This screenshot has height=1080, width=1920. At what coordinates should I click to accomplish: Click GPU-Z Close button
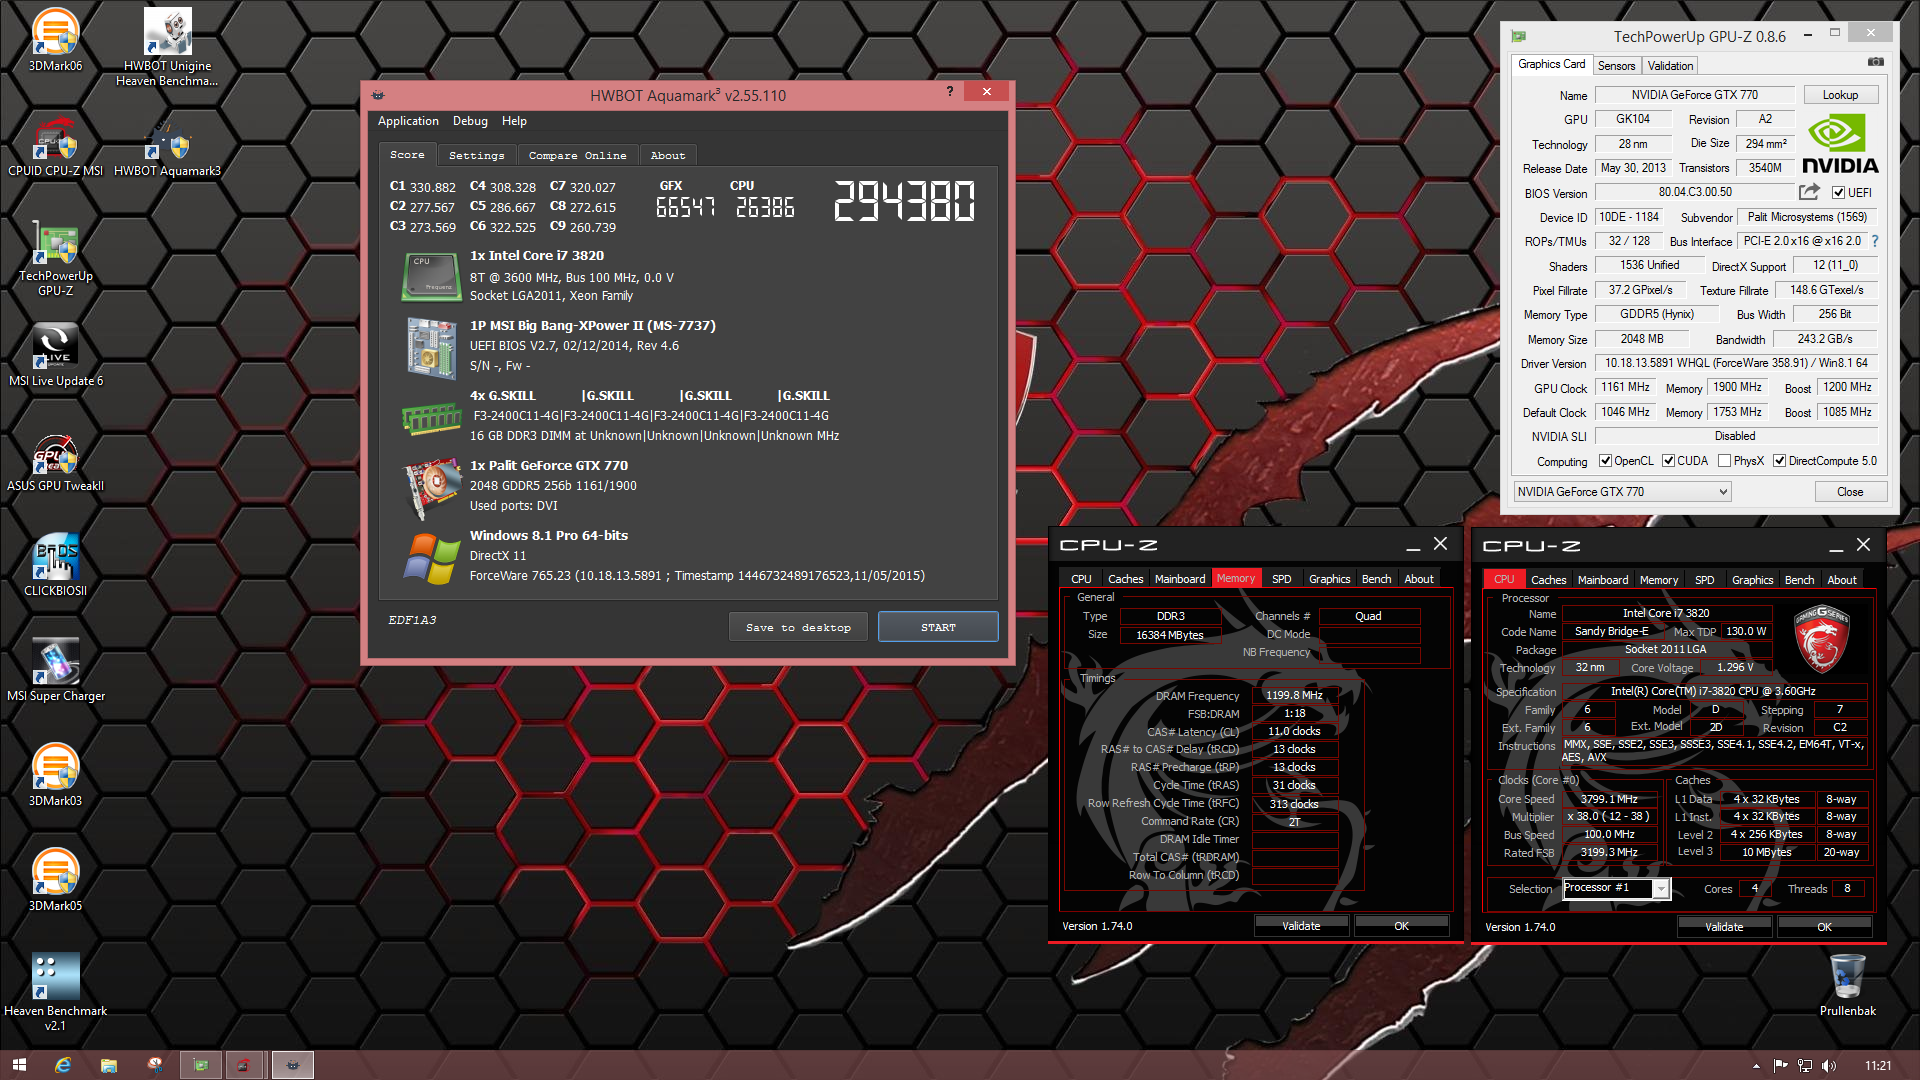click(1850, 491)
